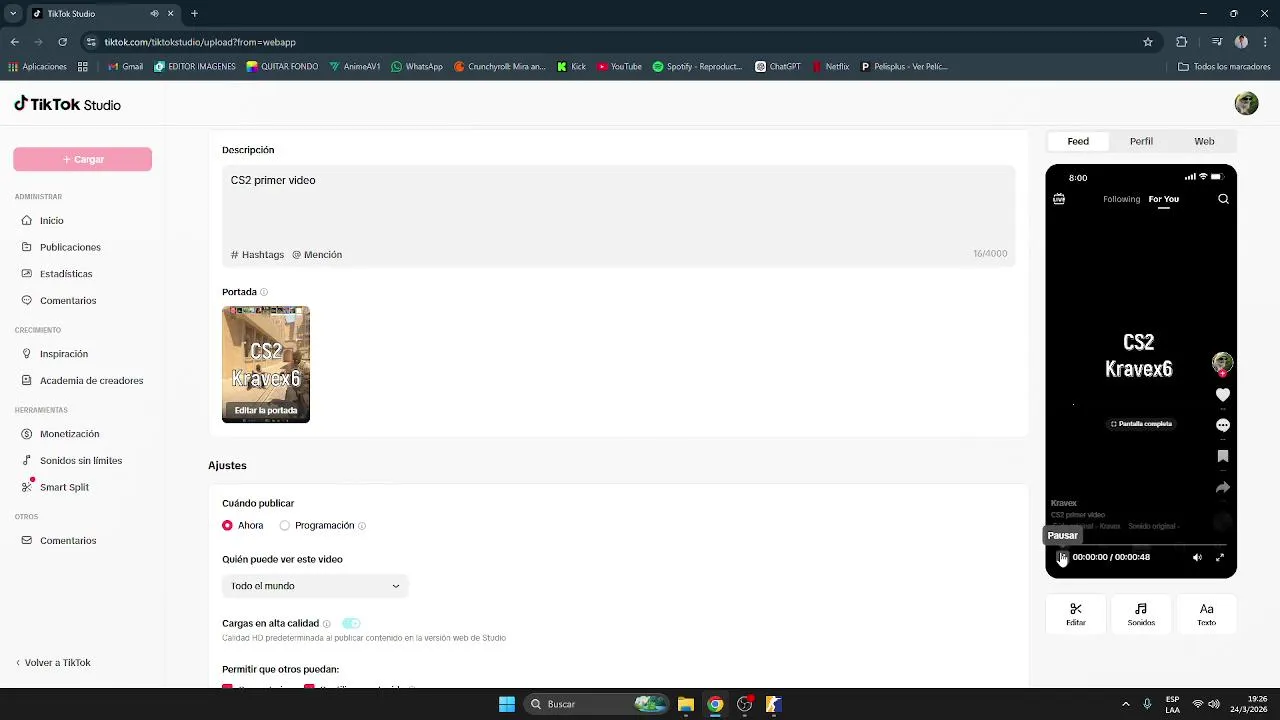Switch preview to the Web tab

click(x=1204, y=141)
